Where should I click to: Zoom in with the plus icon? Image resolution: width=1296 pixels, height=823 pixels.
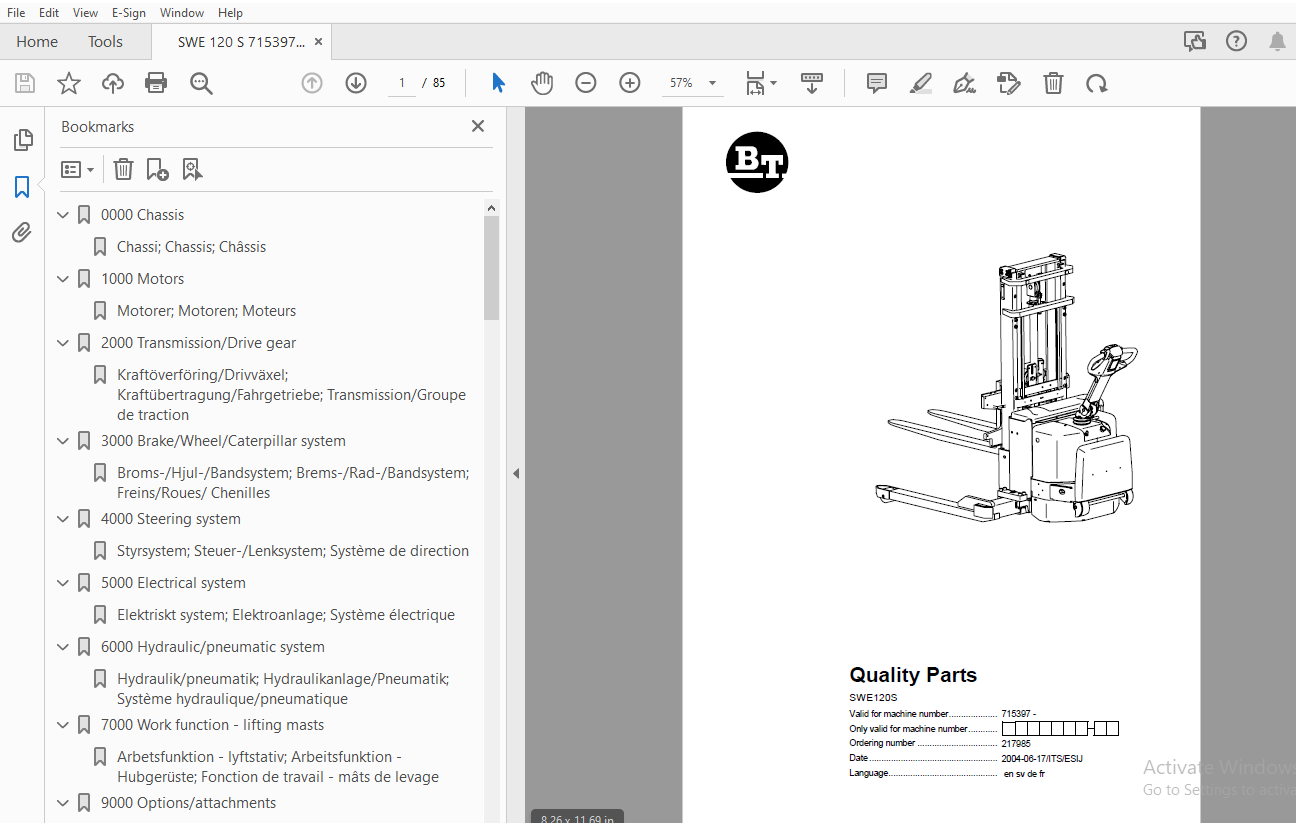click(x=630, y=83)
